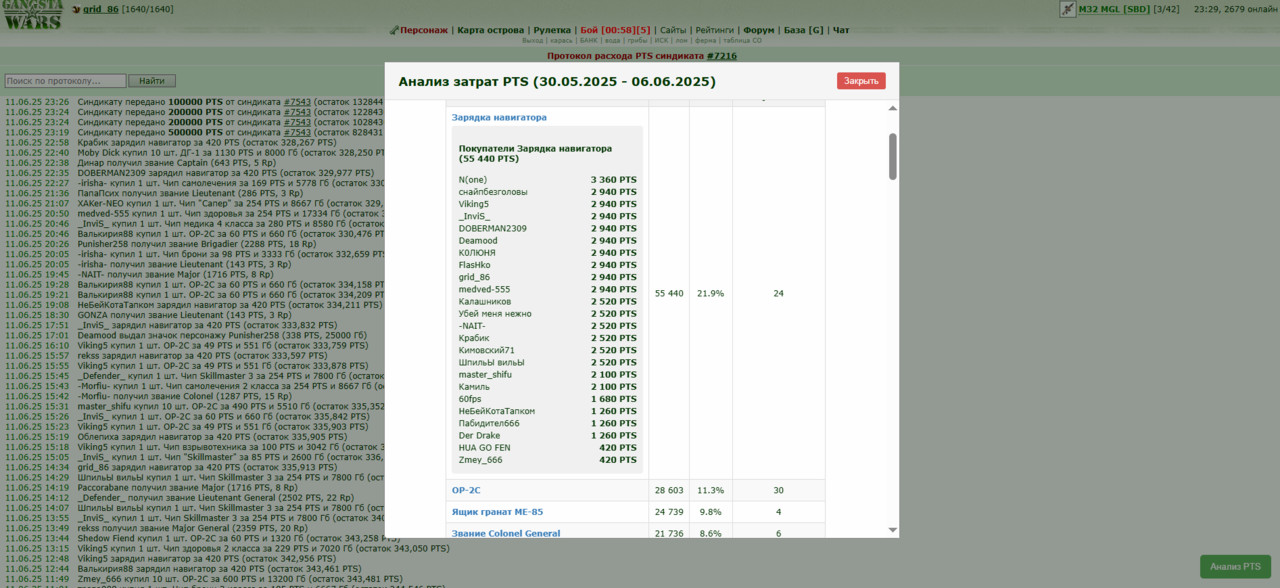Click buyer N(one) in the list
The image size is (1280, 588).
coord(473,180)
